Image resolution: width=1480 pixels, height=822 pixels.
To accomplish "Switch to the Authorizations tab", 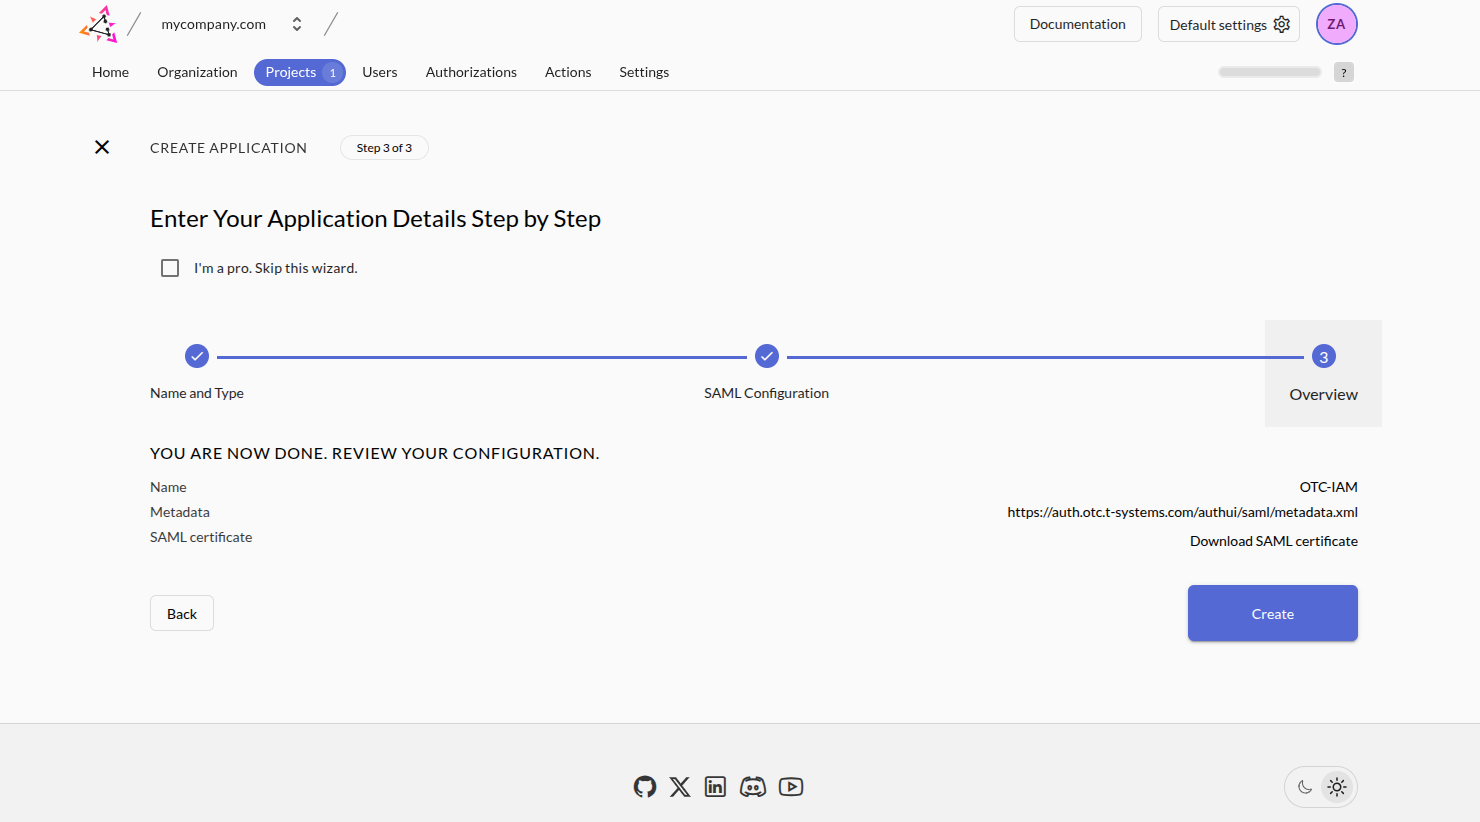I will point(471,72).
